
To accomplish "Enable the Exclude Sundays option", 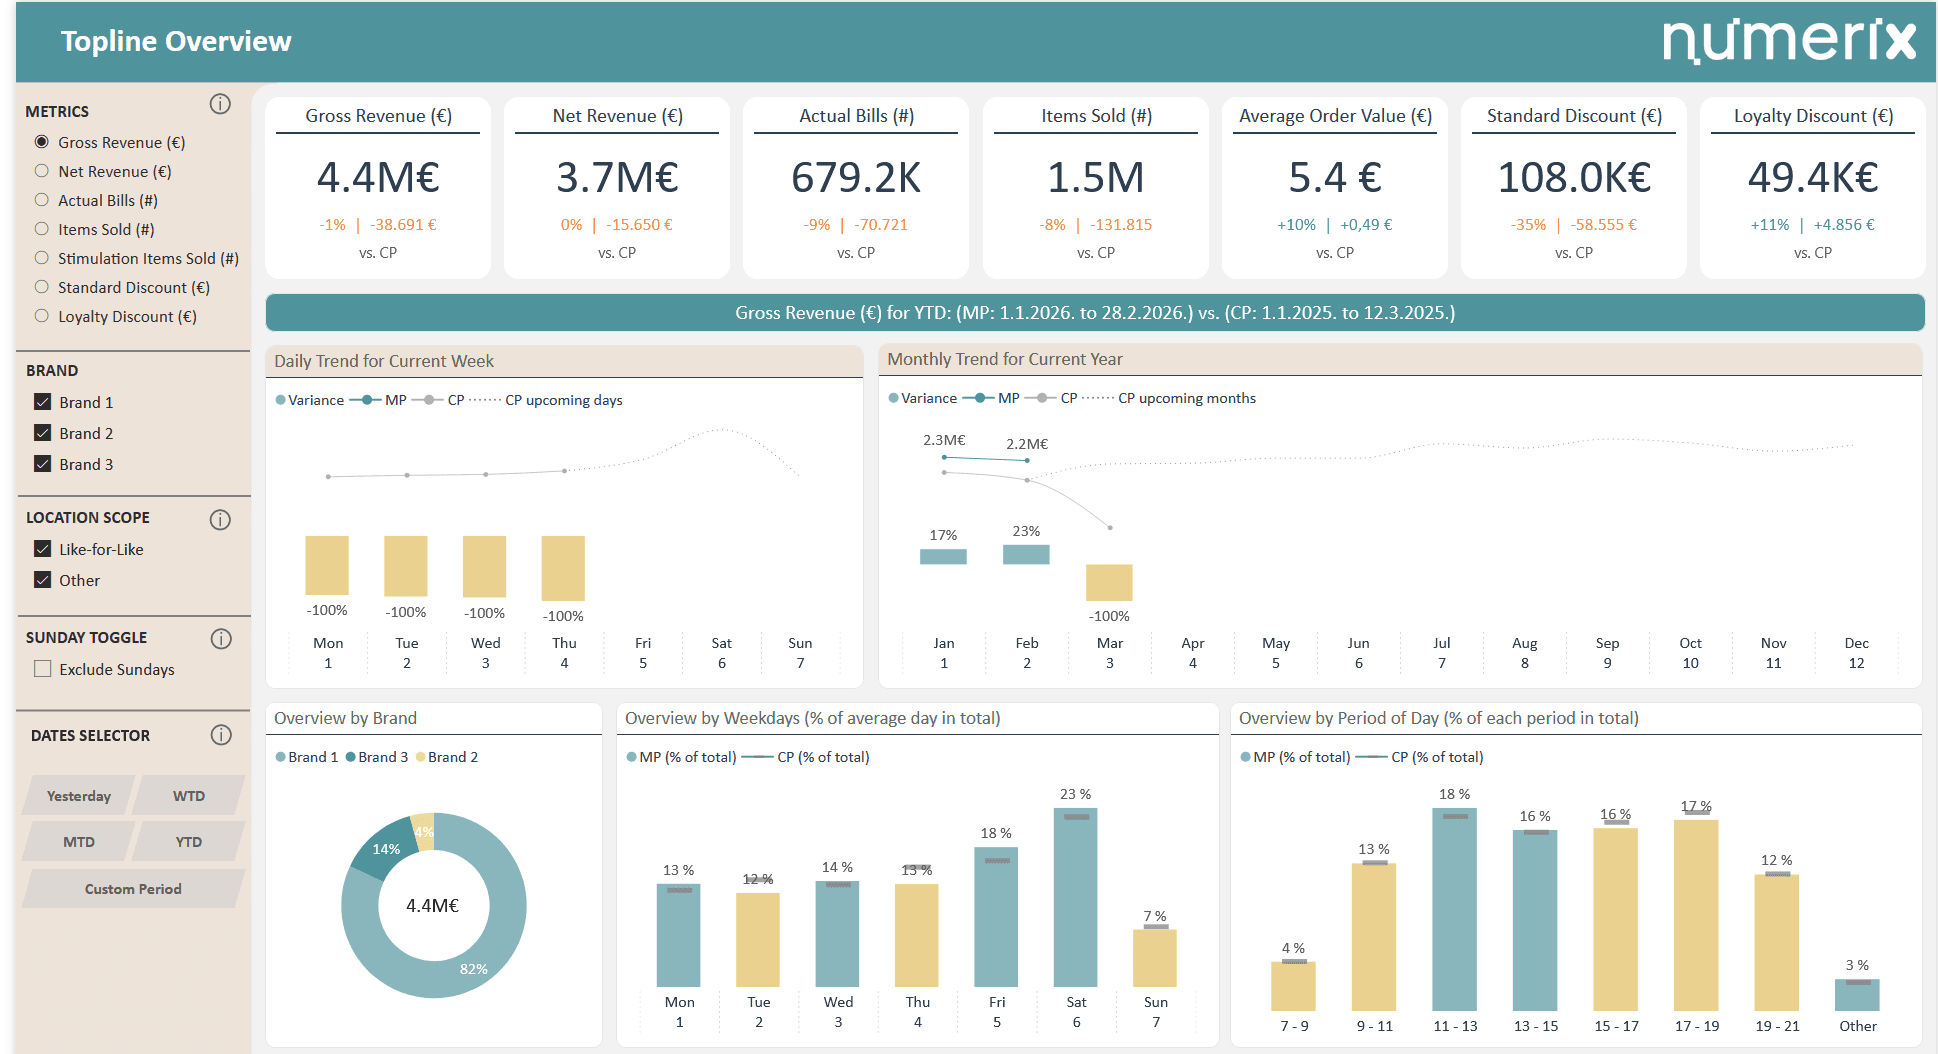I will (42, 668).
